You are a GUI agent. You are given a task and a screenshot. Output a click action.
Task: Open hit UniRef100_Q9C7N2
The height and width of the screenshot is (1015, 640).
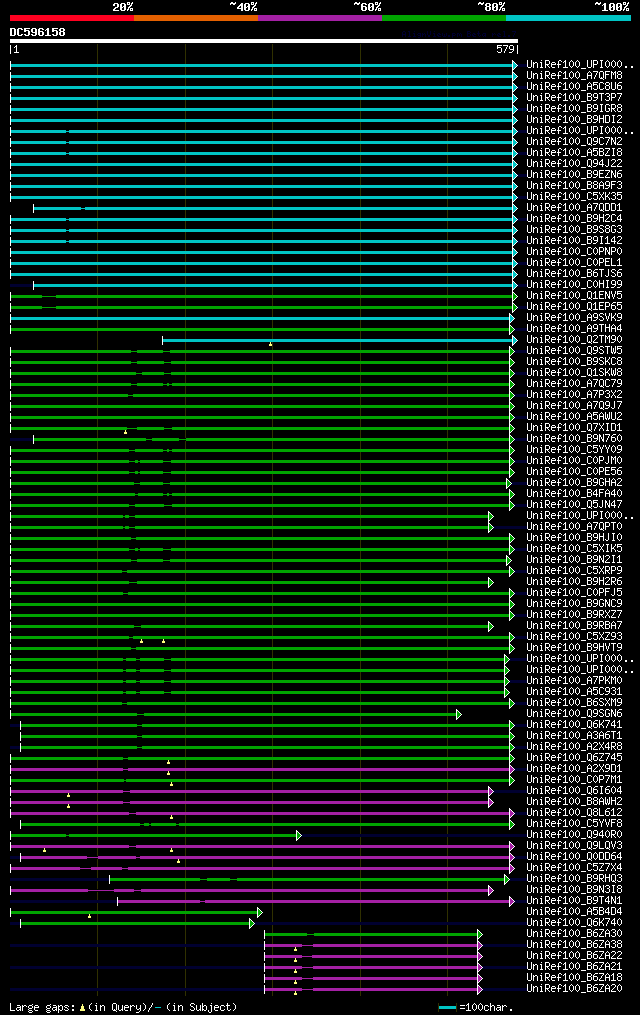click(x=574, y=141)
